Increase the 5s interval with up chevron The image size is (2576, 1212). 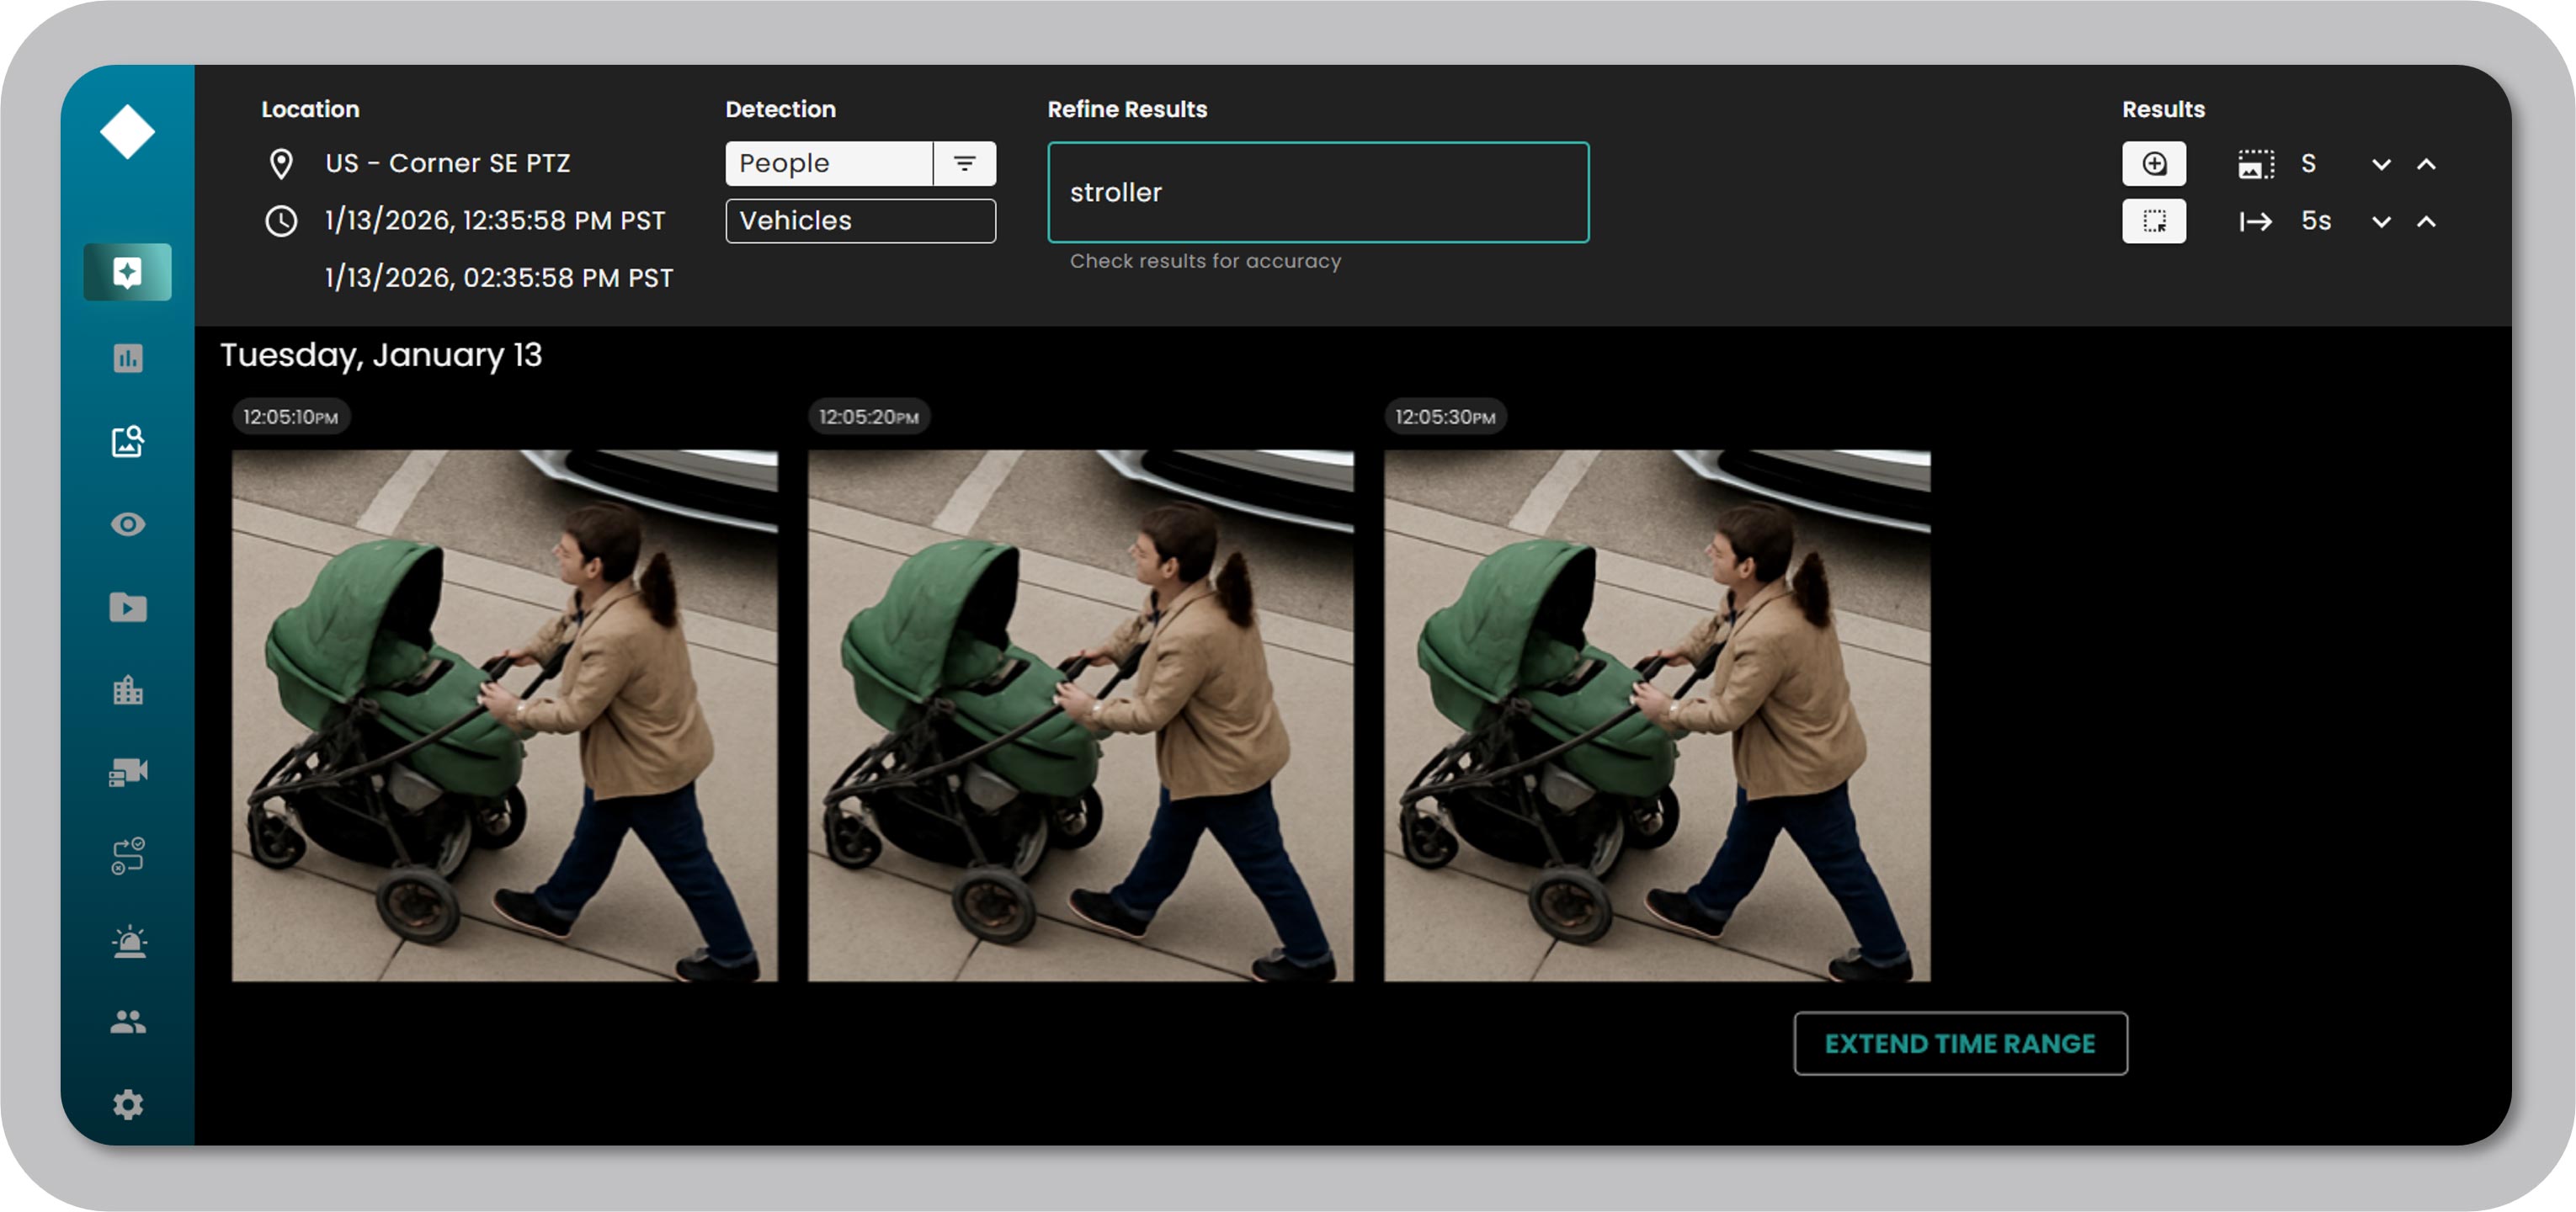[2426, 221]
